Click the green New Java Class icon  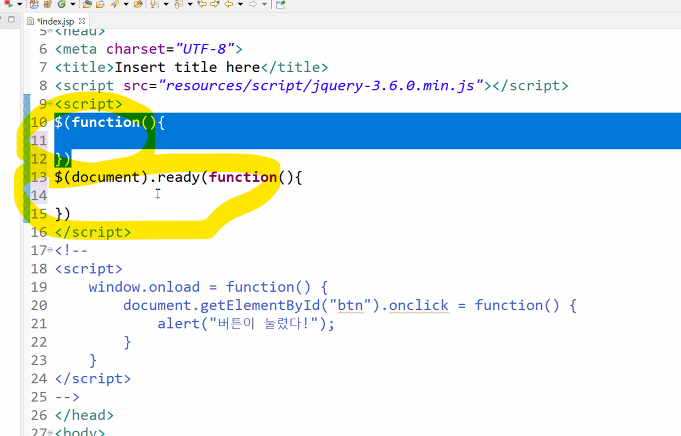pos(62,4)
